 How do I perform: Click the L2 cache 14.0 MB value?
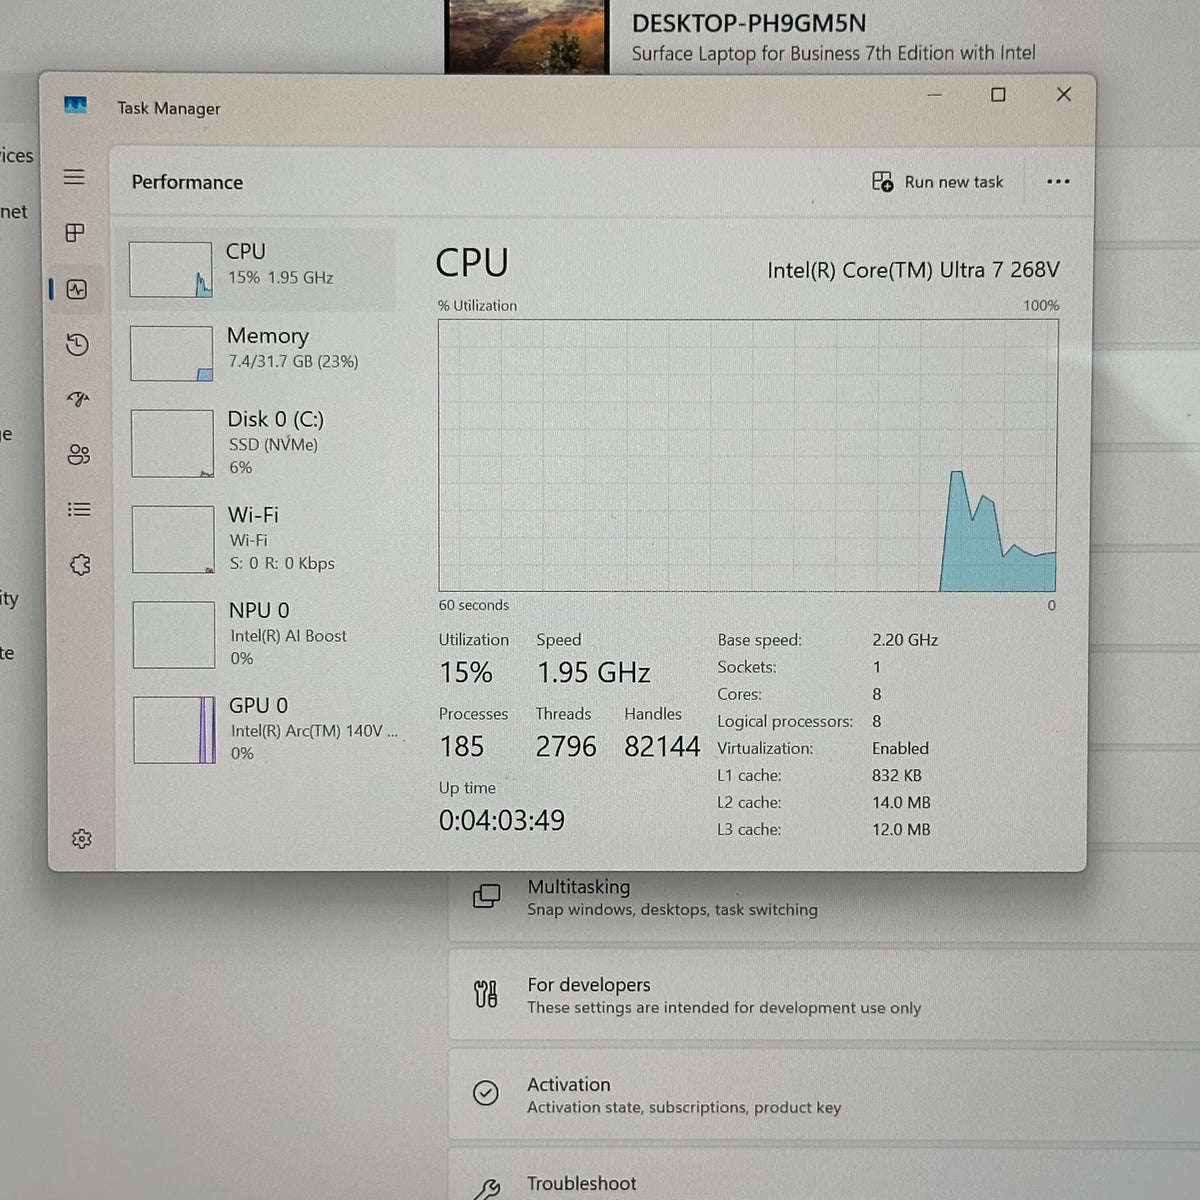(901, 802)
